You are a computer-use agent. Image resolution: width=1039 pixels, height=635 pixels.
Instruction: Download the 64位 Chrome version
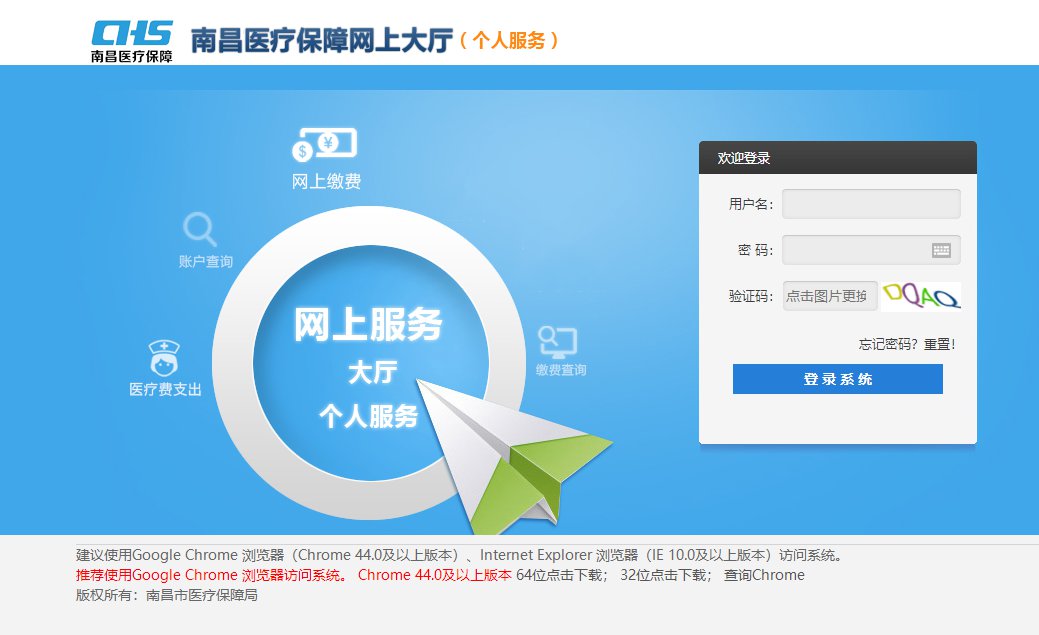pyautogui.click(x=562, y=575)
